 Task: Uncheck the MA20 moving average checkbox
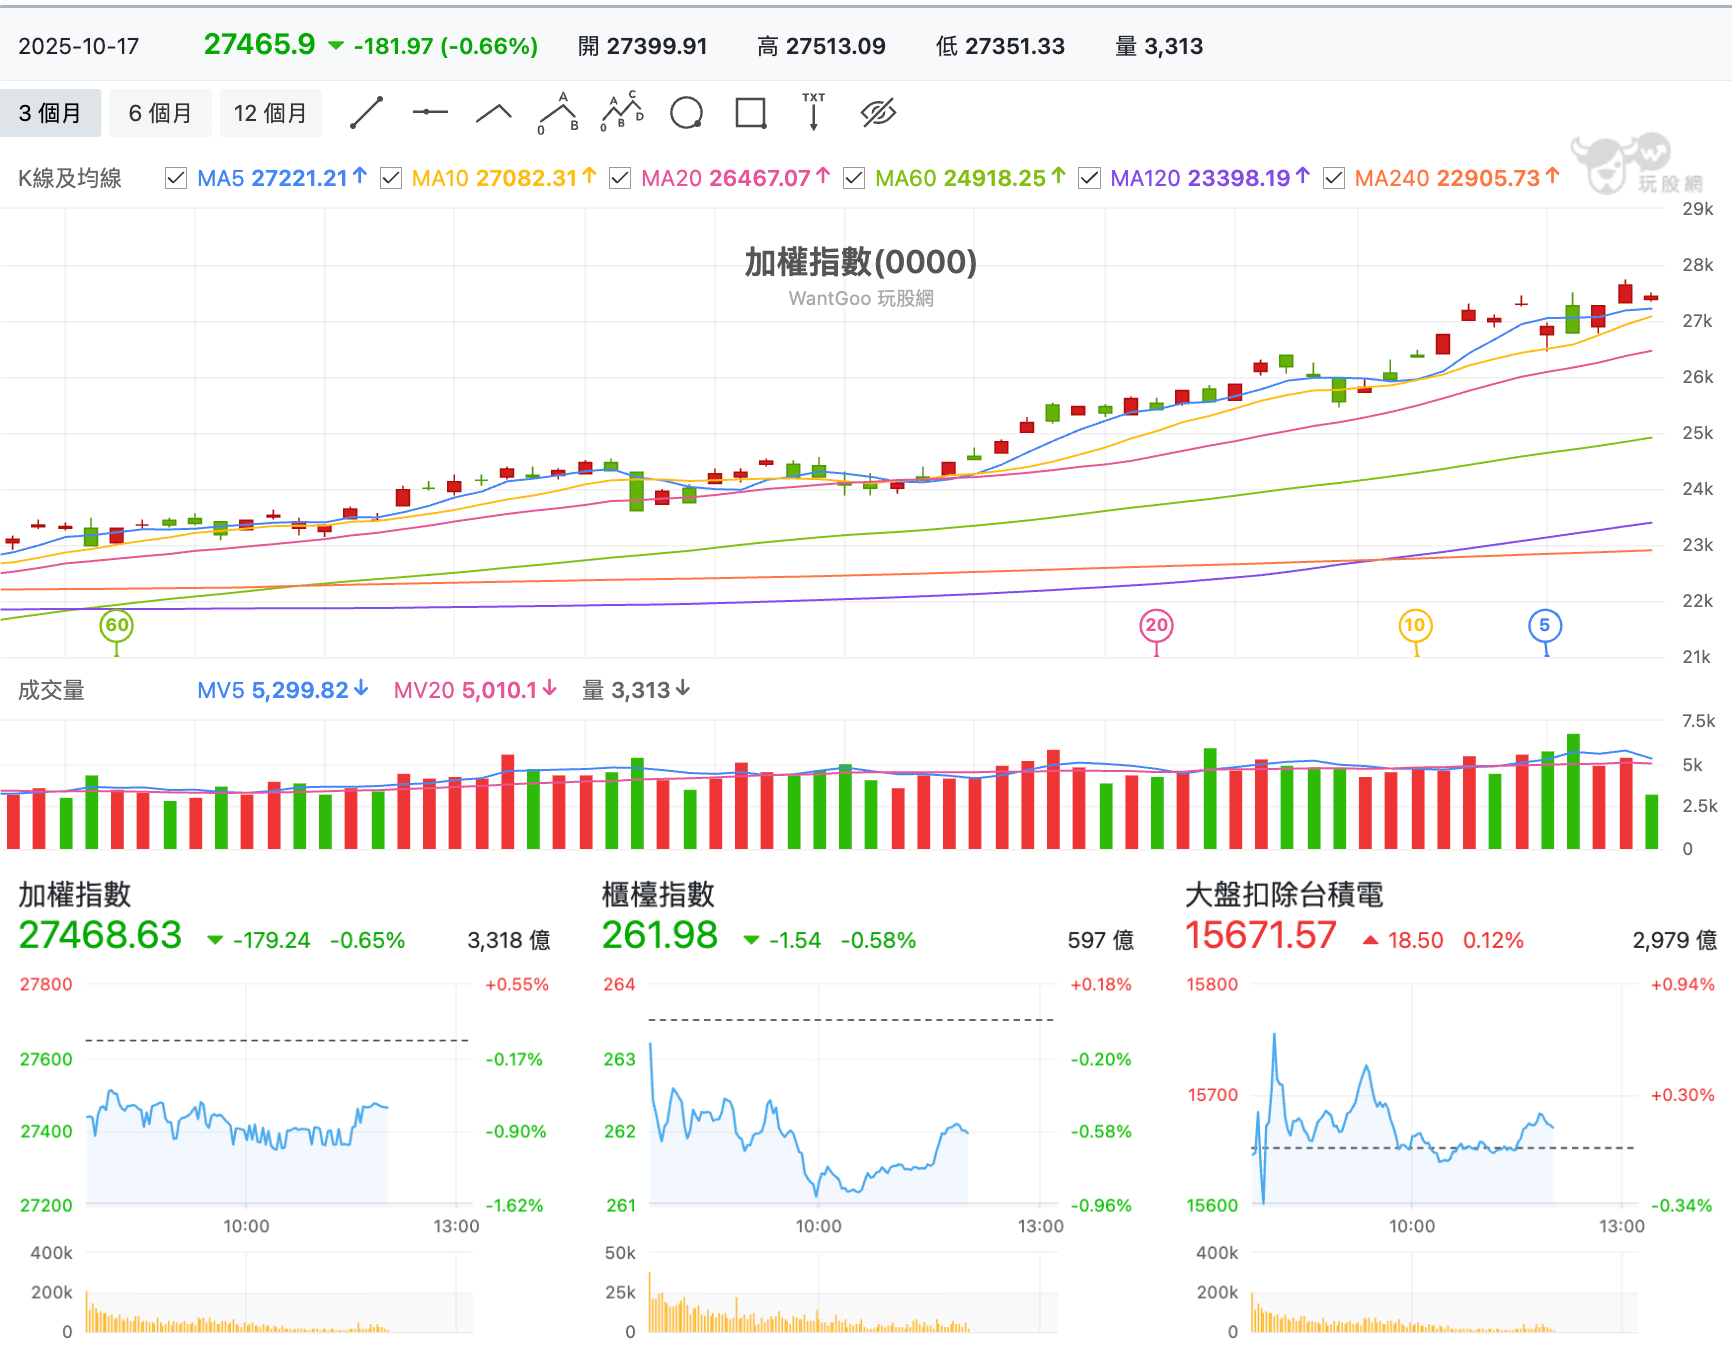(620, 178)
